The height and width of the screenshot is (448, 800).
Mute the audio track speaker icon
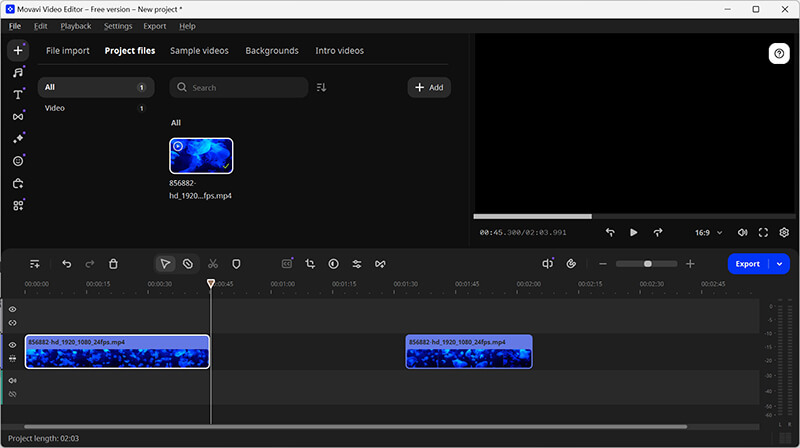coord(12,381)
